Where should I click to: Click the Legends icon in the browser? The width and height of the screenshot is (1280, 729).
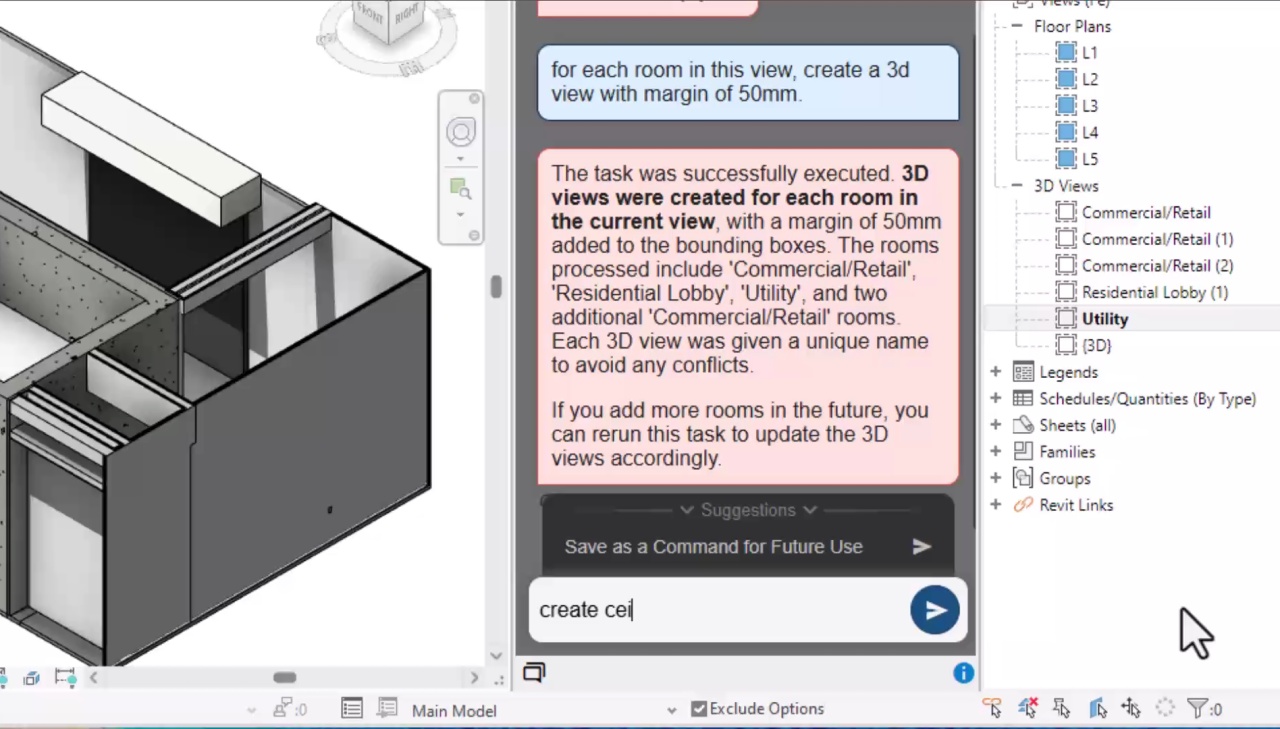point(1023,372)
